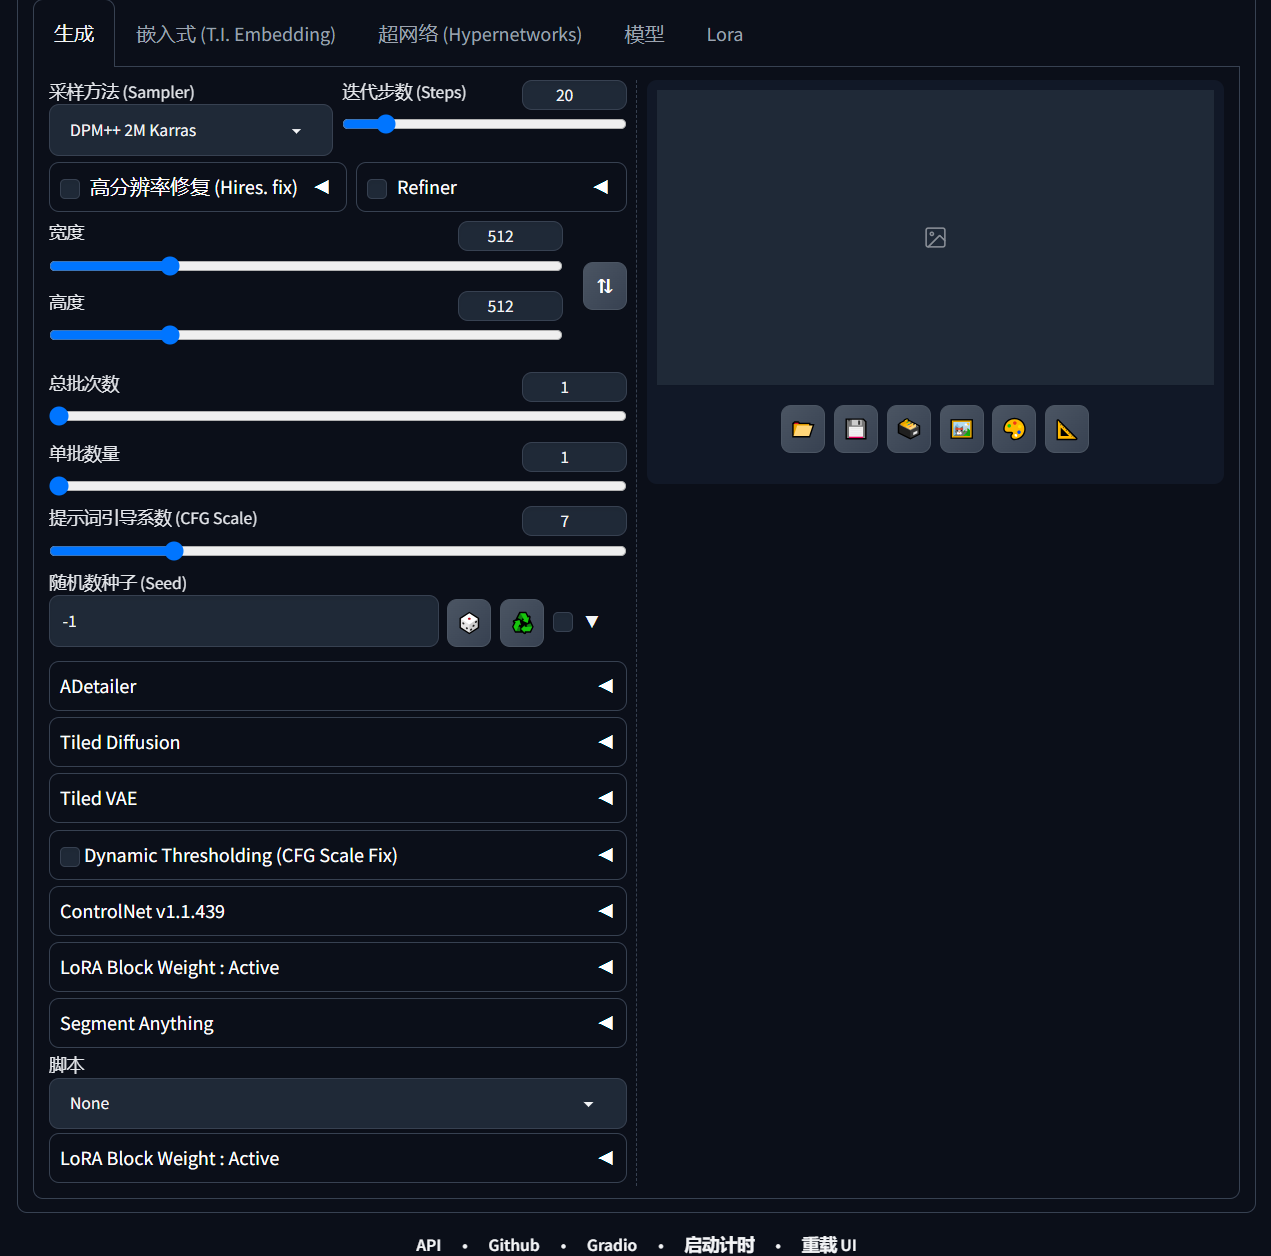Click the floppy disk save icon

pos(855,429)
